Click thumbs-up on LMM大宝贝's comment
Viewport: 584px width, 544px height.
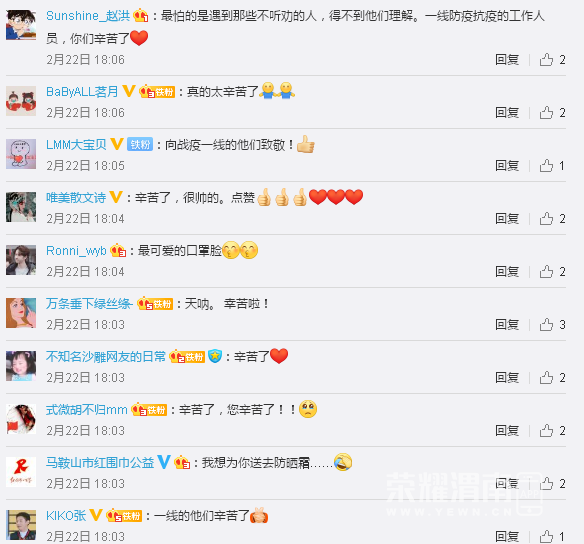[x=546, y=165]
